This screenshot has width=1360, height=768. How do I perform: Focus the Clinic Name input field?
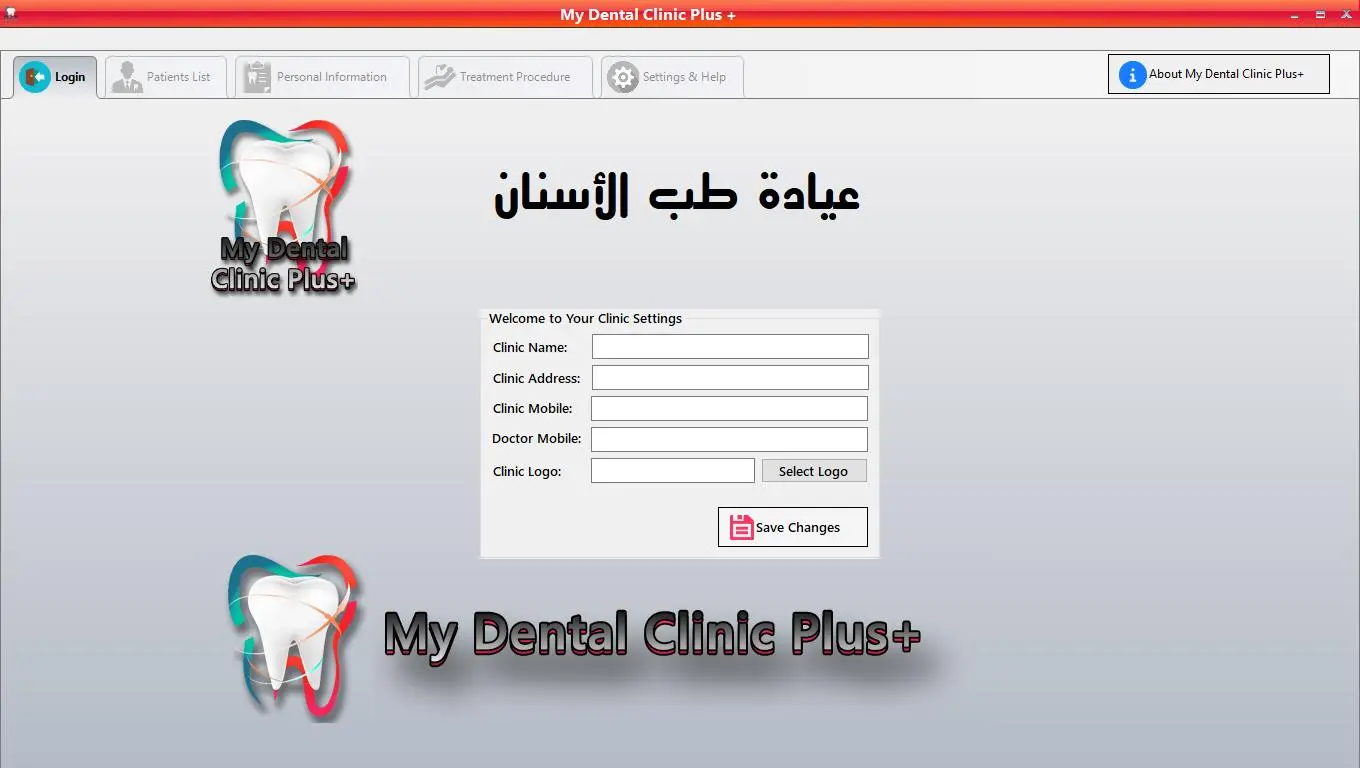[x=730, y=347]
